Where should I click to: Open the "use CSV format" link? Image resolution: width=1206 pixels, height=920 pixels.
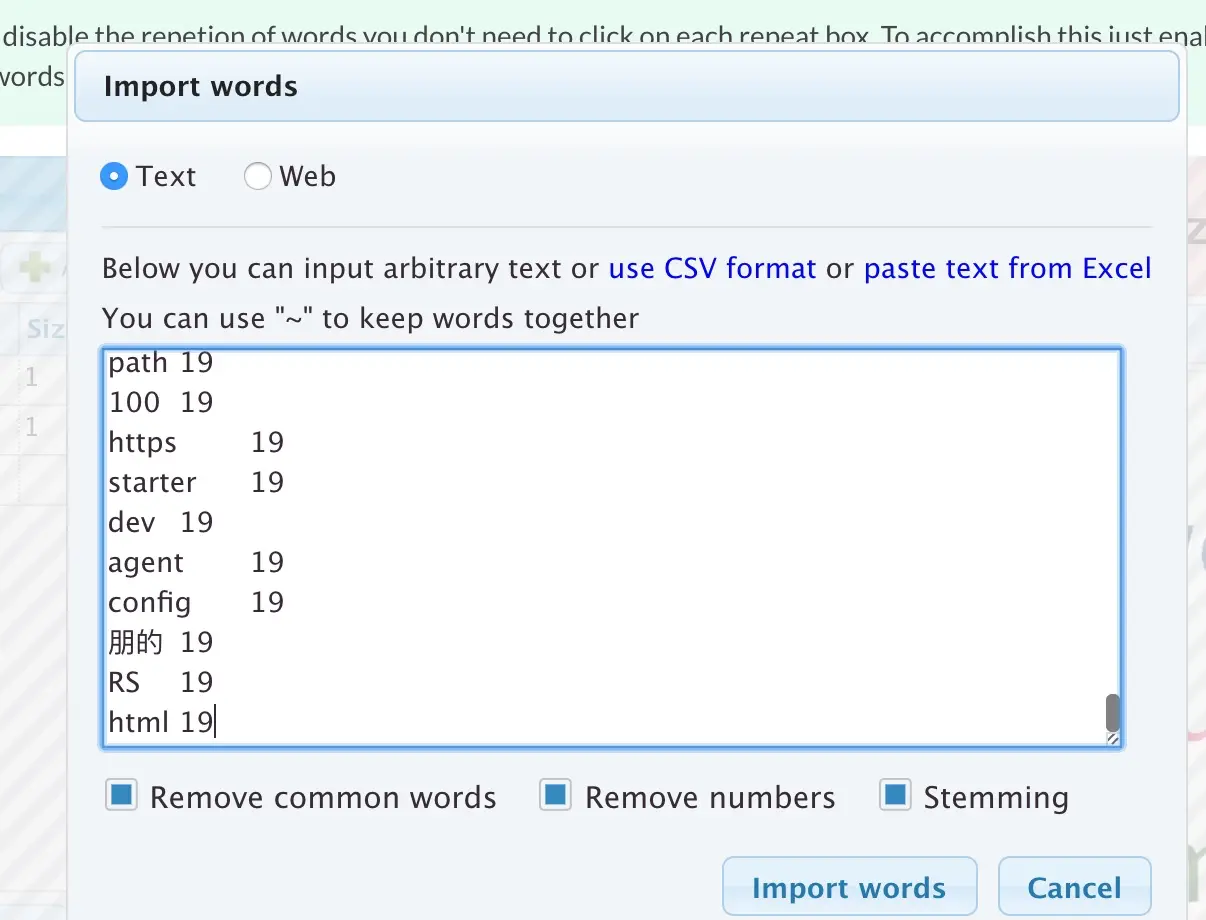712,269
